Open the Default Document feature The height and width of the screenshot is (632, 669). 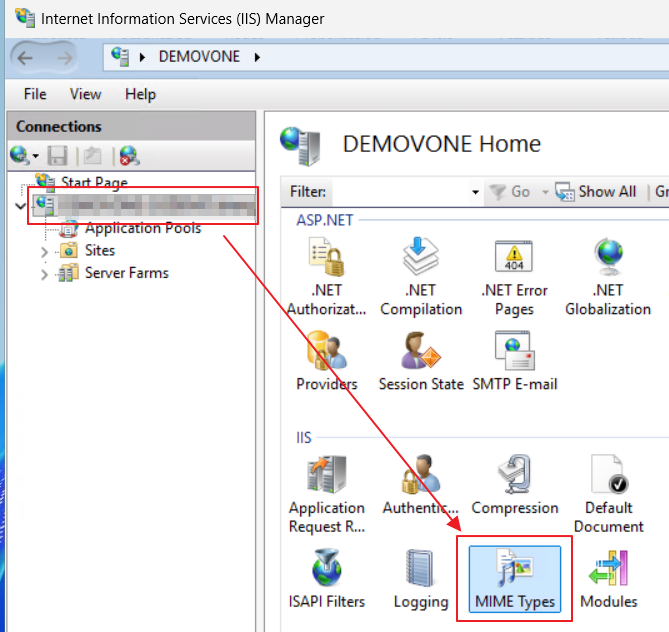pyautogui.click(x=608, y=494)
